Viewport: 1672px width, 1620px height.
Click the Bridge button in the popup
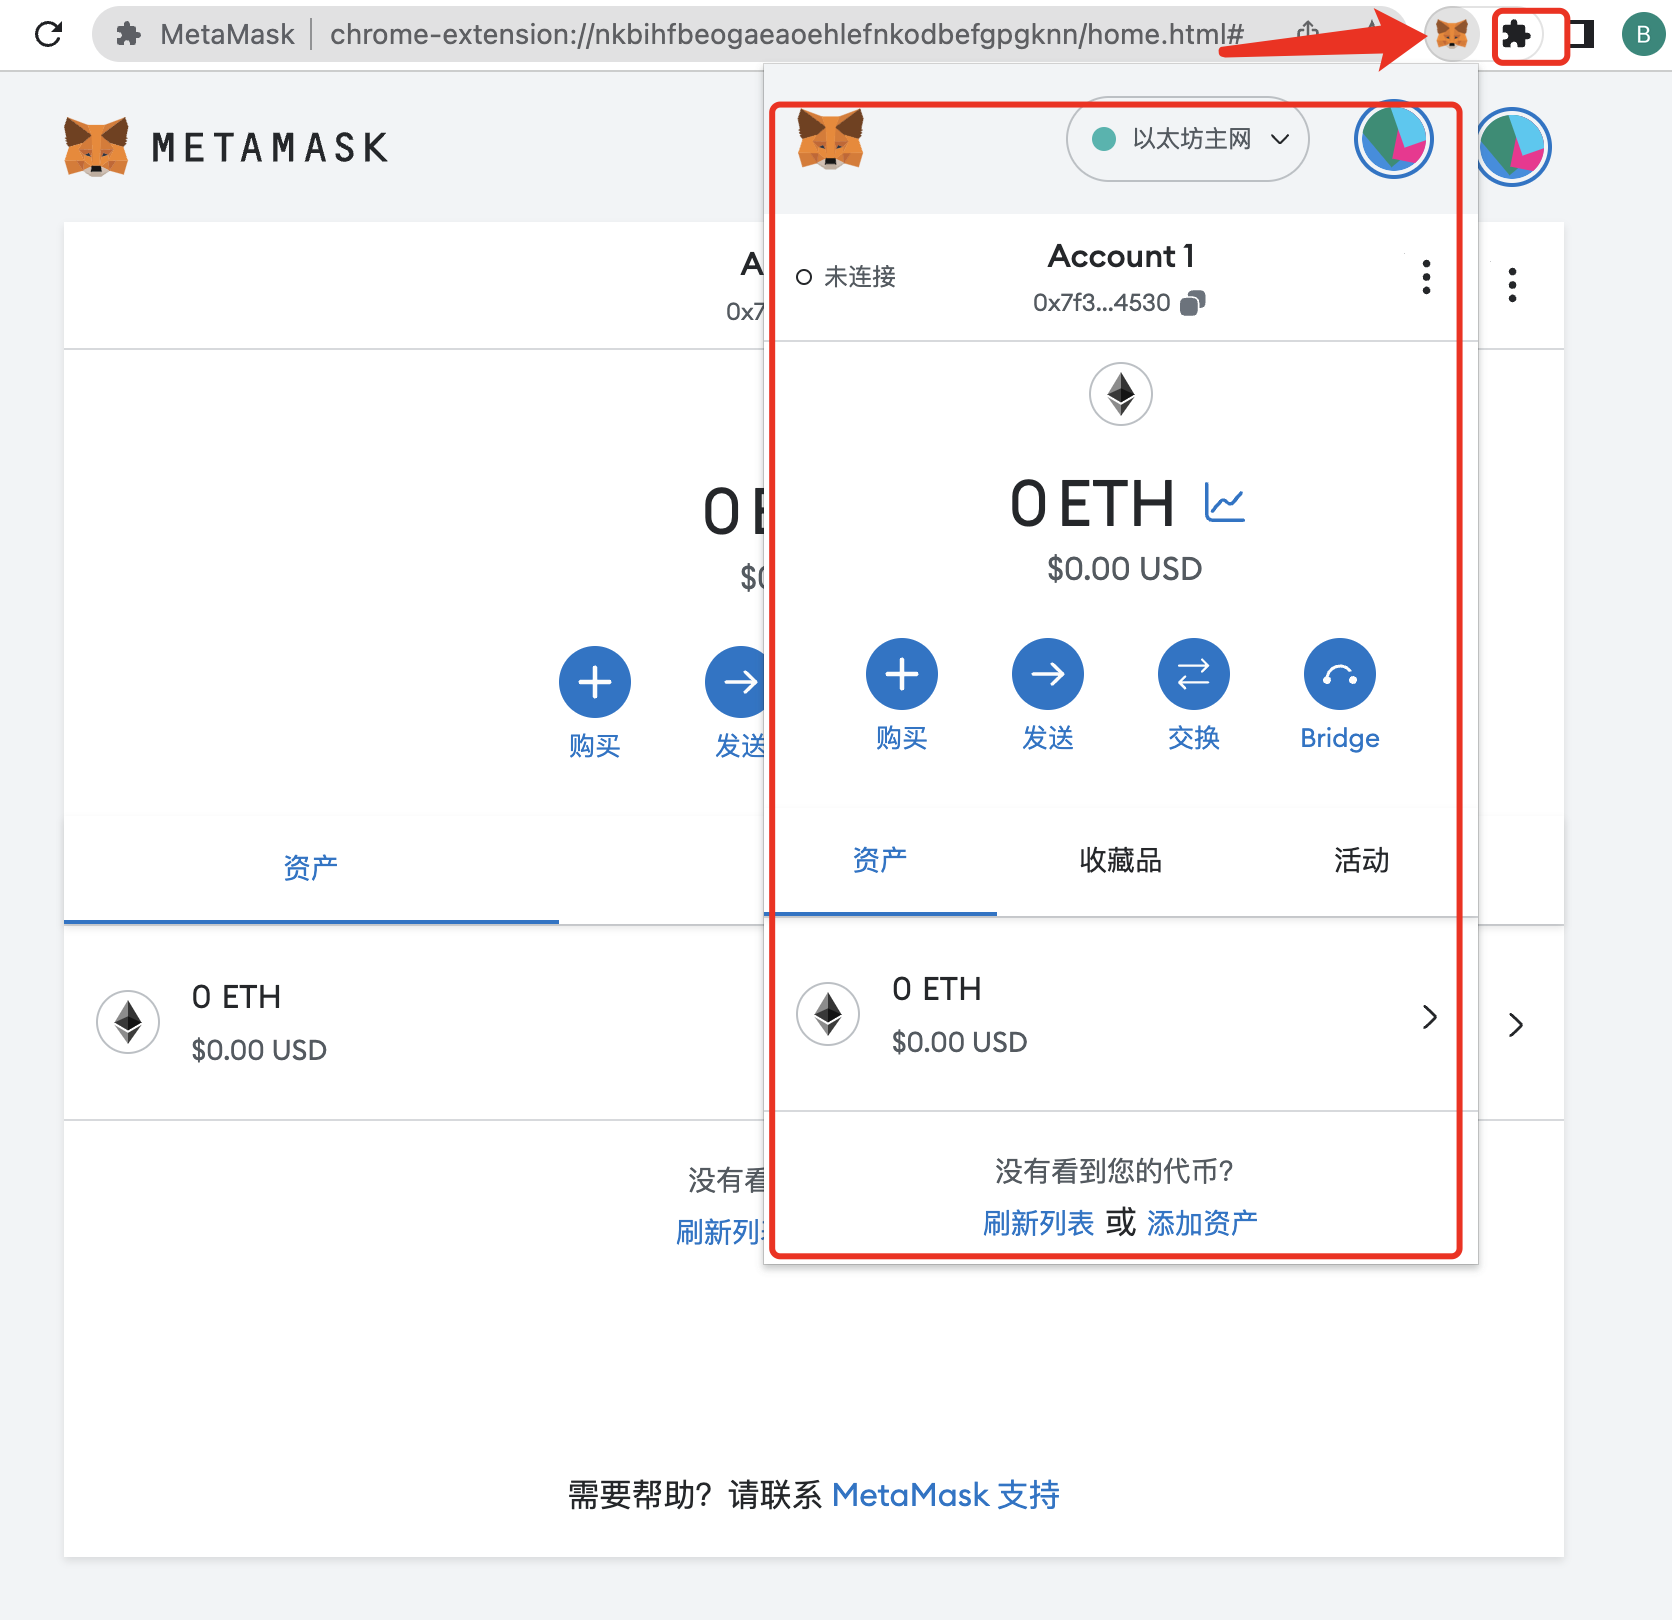(x=1340, y=696)
